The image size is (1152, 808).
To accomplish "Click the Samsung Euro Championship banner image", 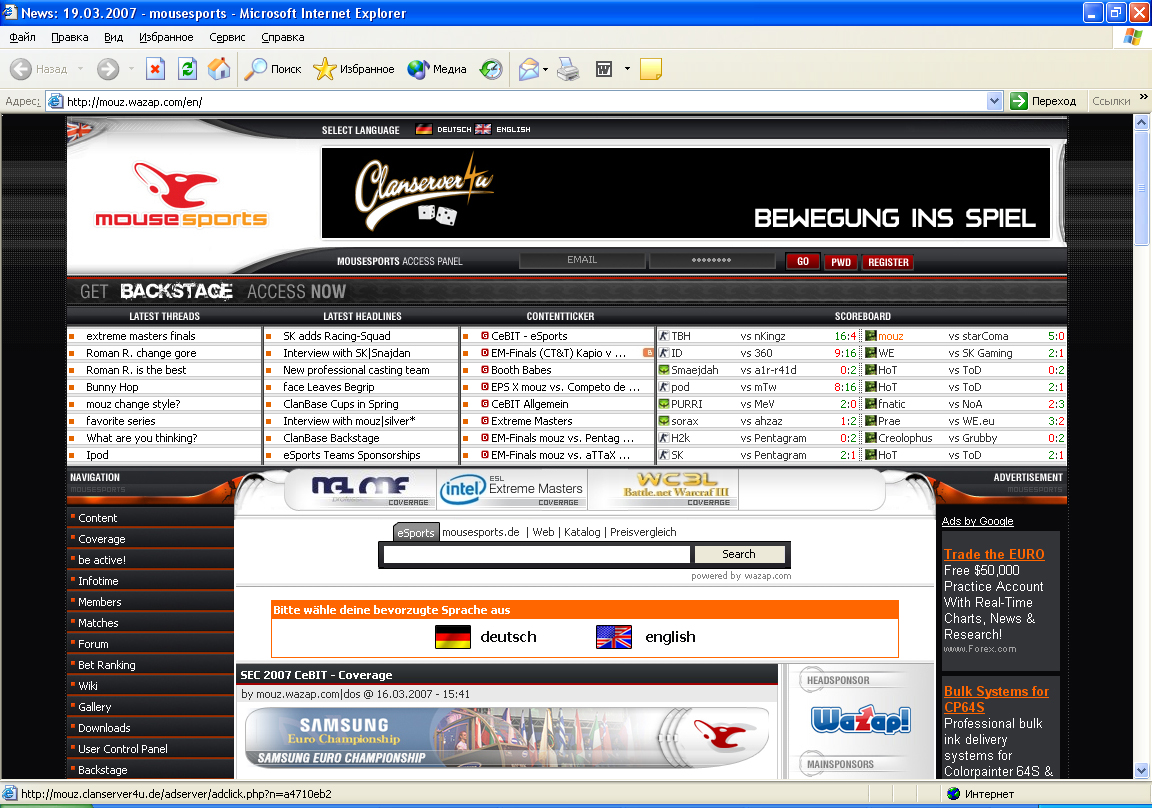I will point(507,737).
